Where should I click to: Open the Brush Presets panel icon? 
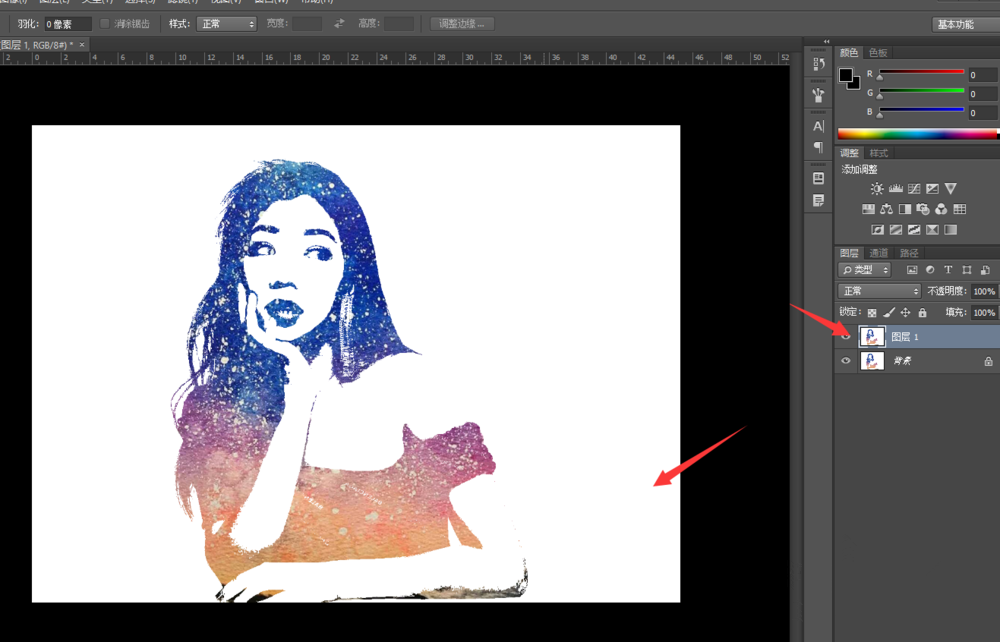click(818, 95)
